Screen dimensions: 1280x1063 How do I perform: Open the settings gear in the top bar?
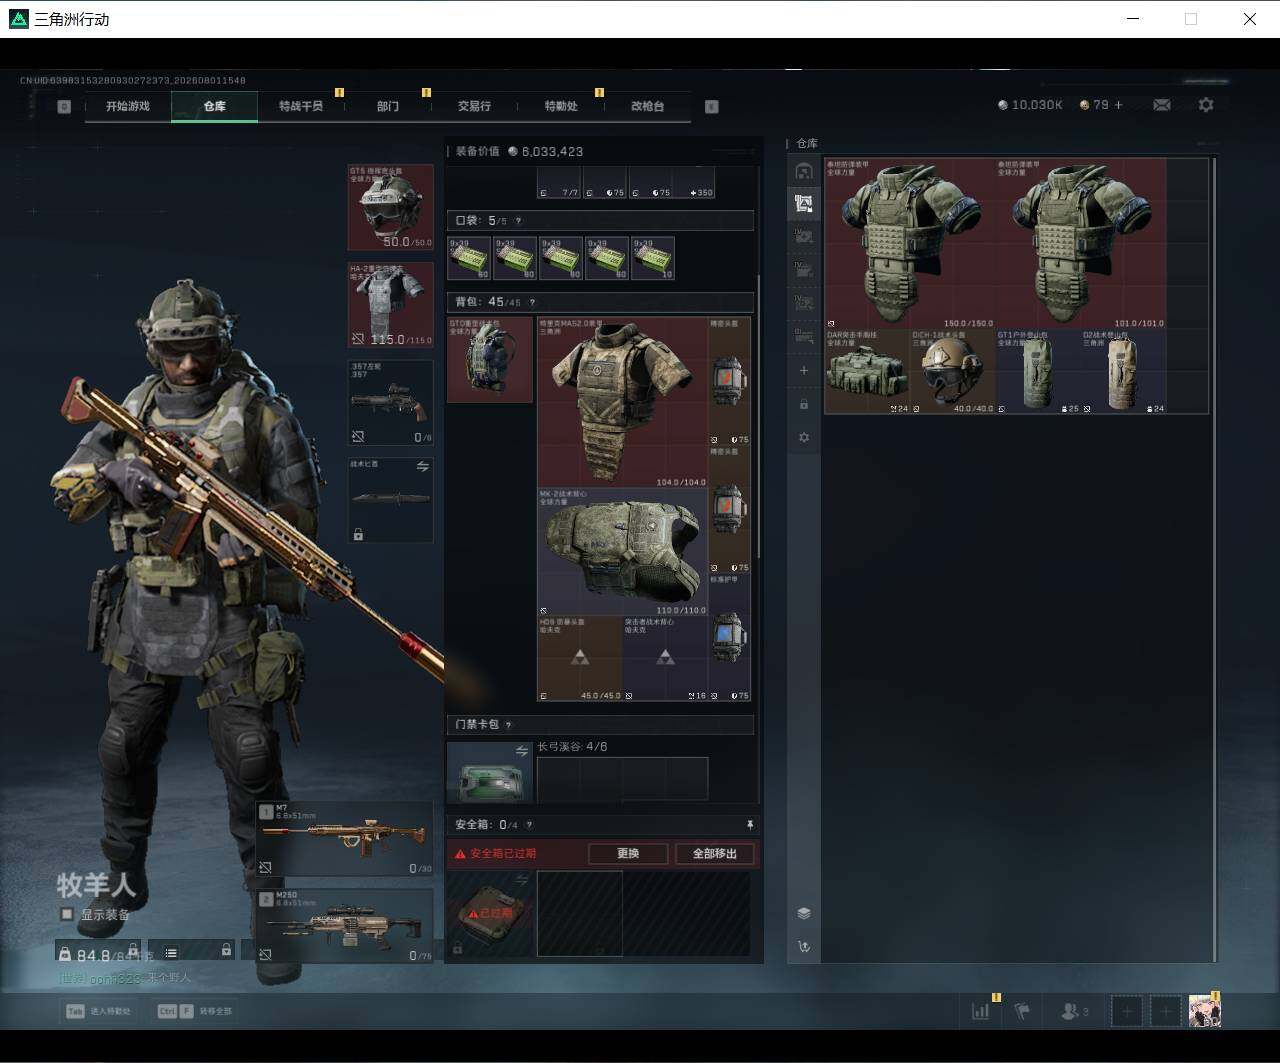(1206, 105)
